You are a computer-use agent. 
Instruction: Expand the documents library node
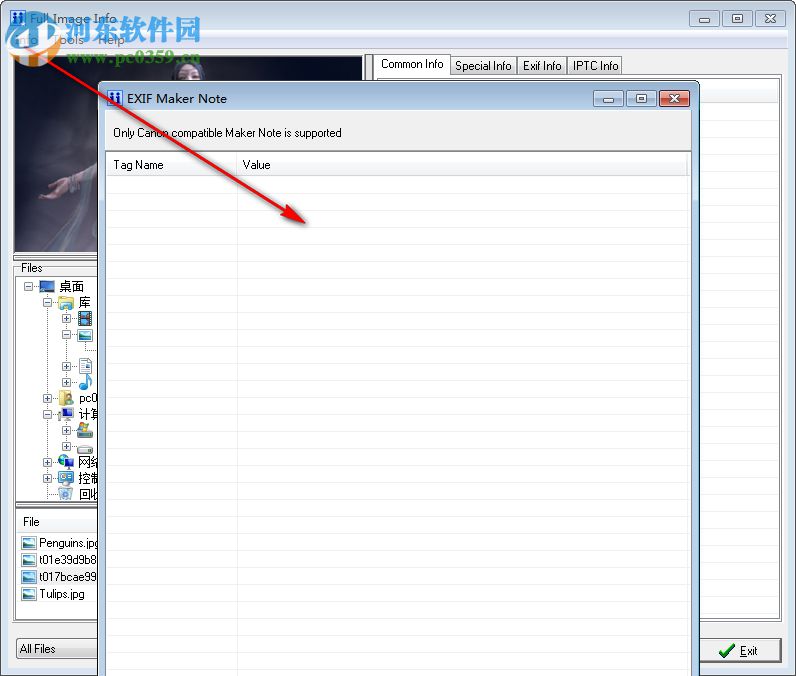(x=66, y=366)
